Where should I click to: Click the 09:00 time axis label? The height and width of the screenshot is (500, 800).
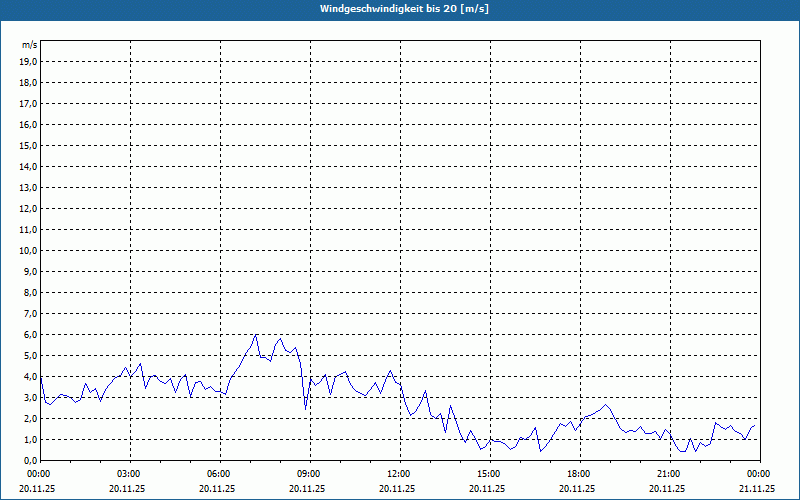pyautogui.click(x=309, y=474)
